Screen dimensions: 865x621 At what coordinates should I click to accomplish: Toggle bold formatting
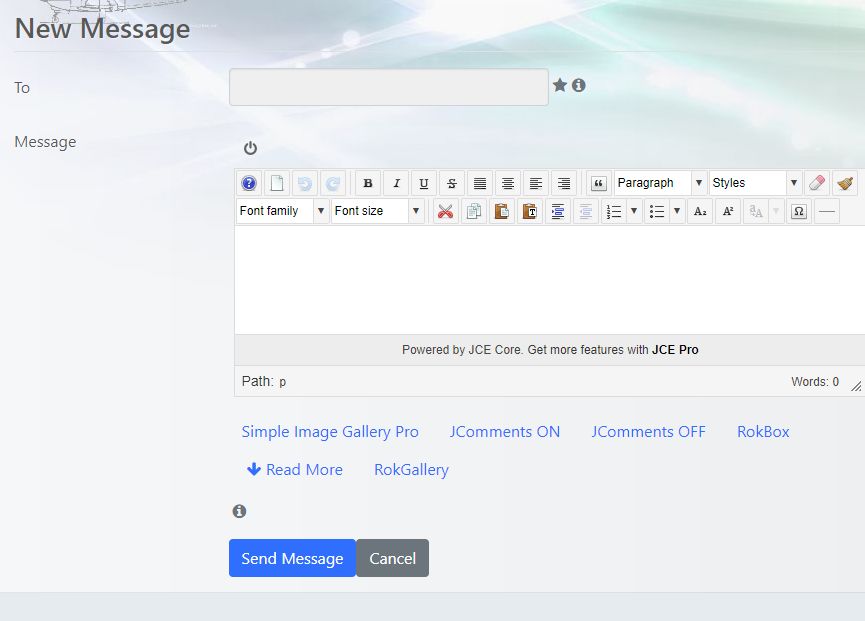(368, 183)
